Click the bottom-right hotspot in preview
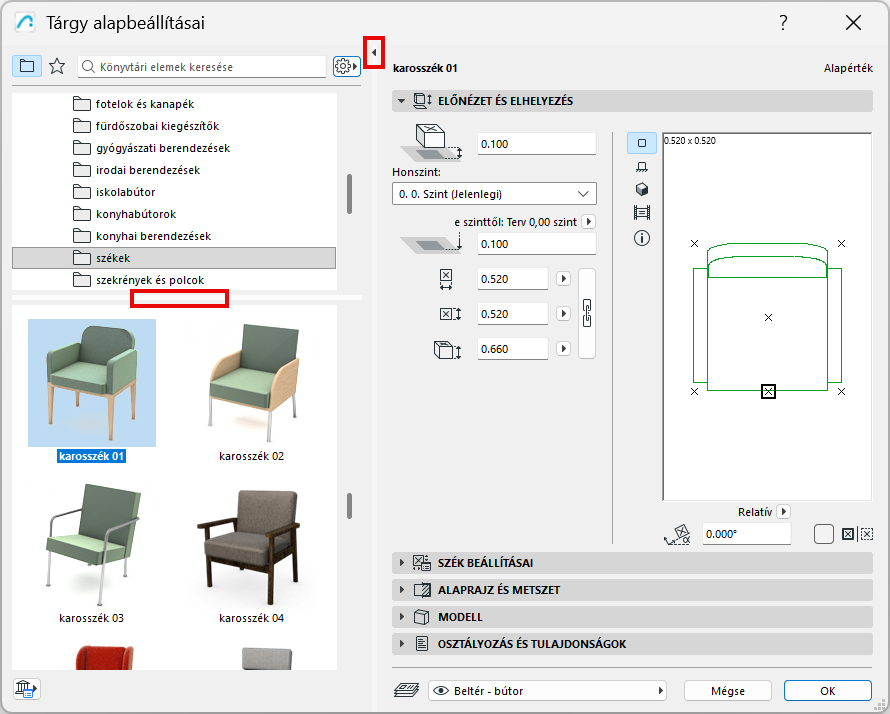Viewport: 890px width, 714px height. coord(841,391)
